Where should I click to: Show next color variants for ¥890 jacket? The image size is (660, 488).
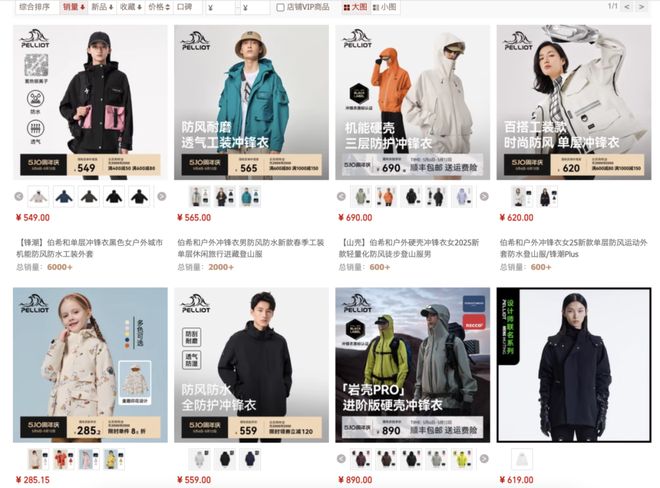(x=484, y=459)
